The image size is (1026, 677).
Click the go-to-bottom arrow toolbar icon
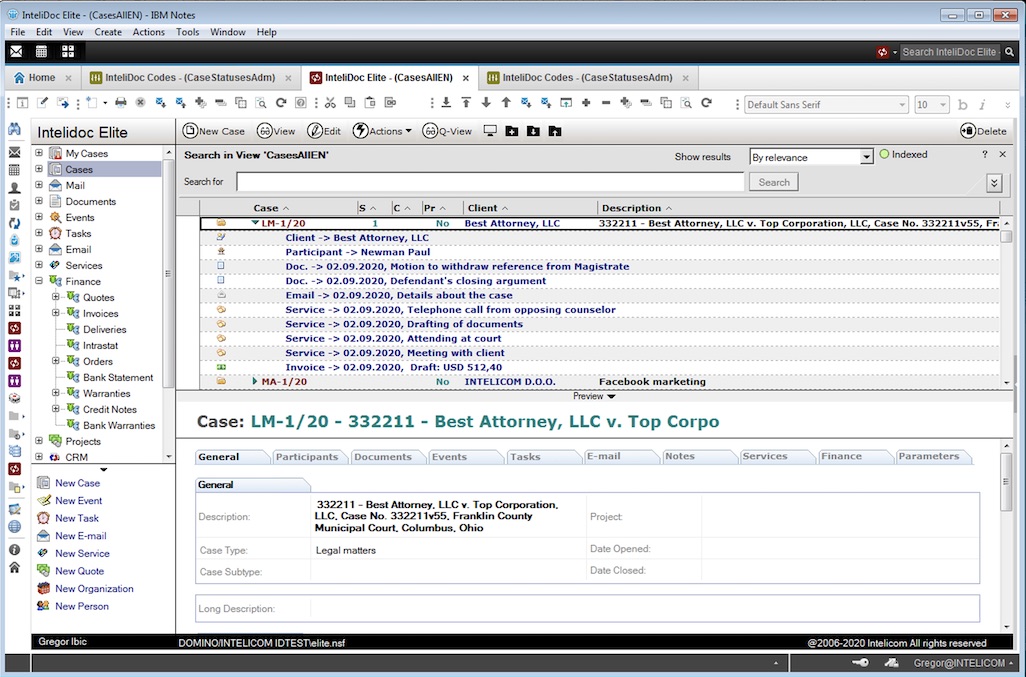tap(446, 103)
